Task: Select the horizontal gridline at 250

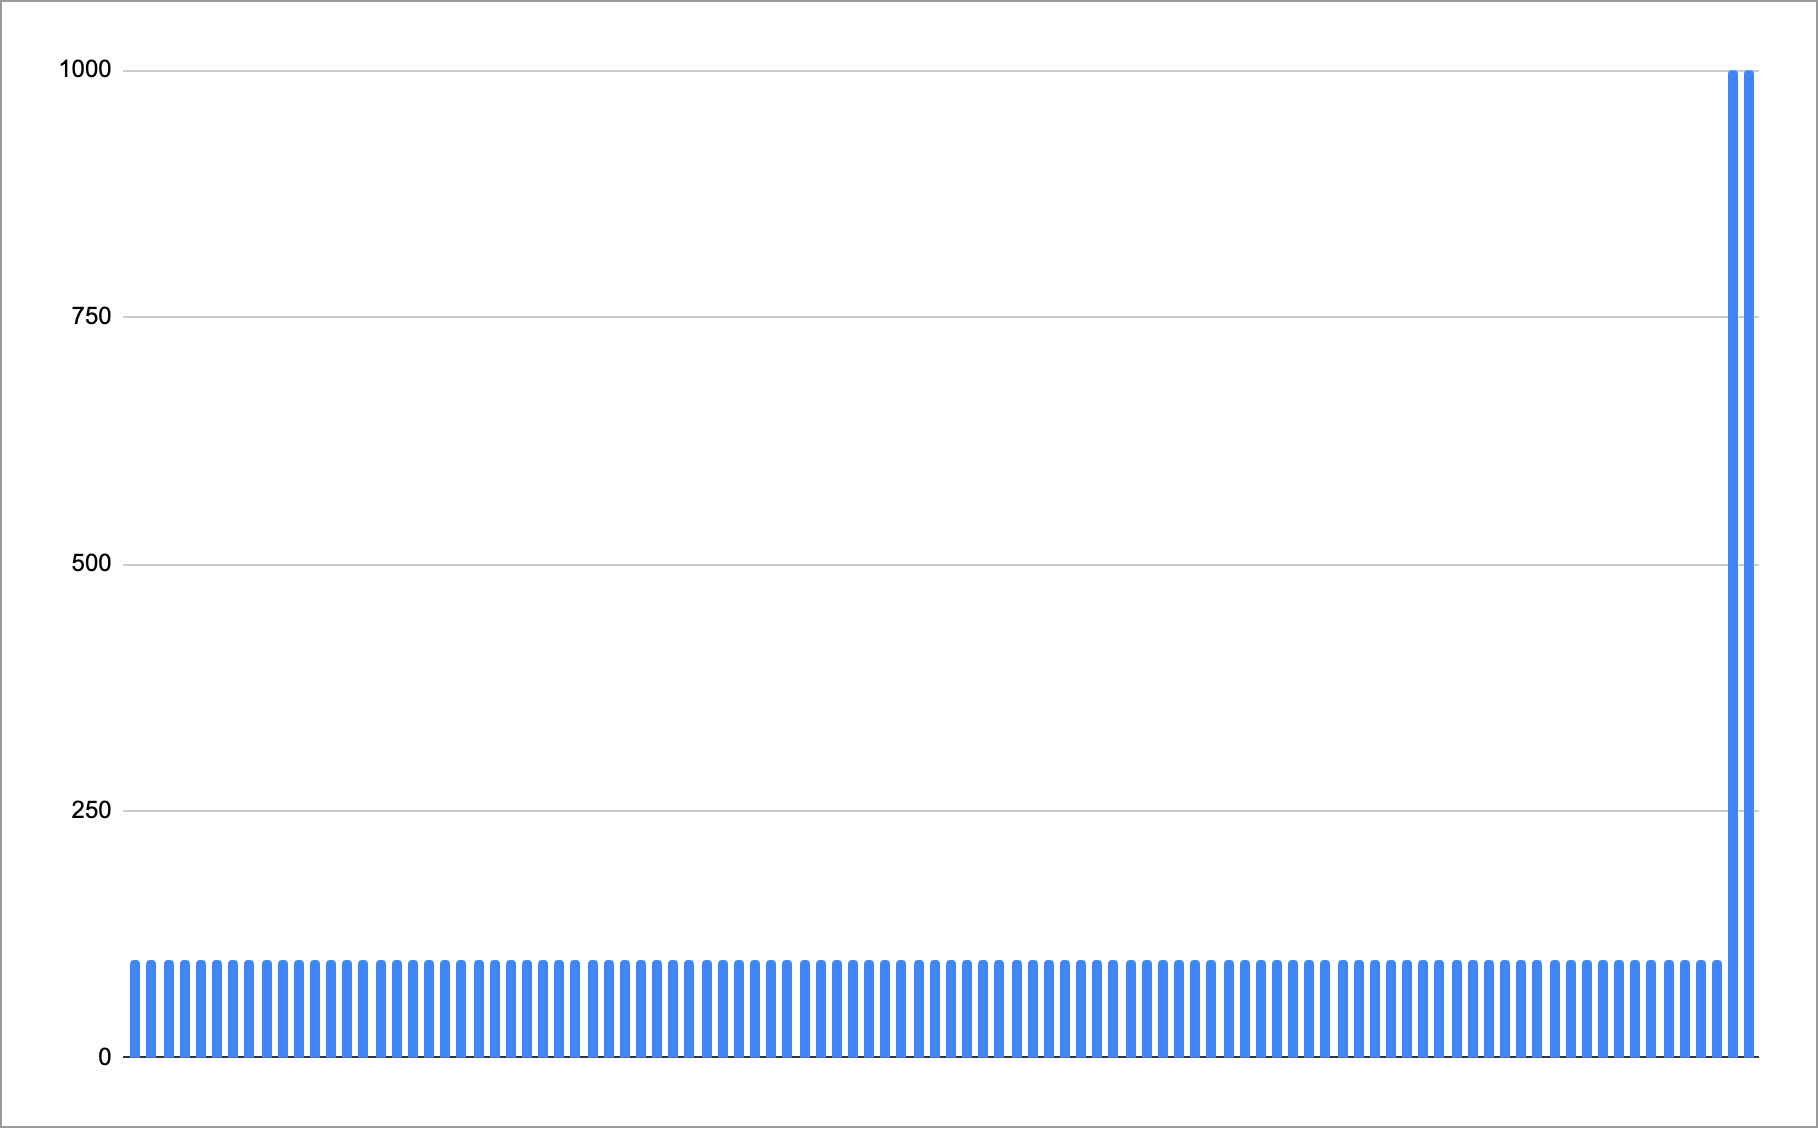Action: 900,811
